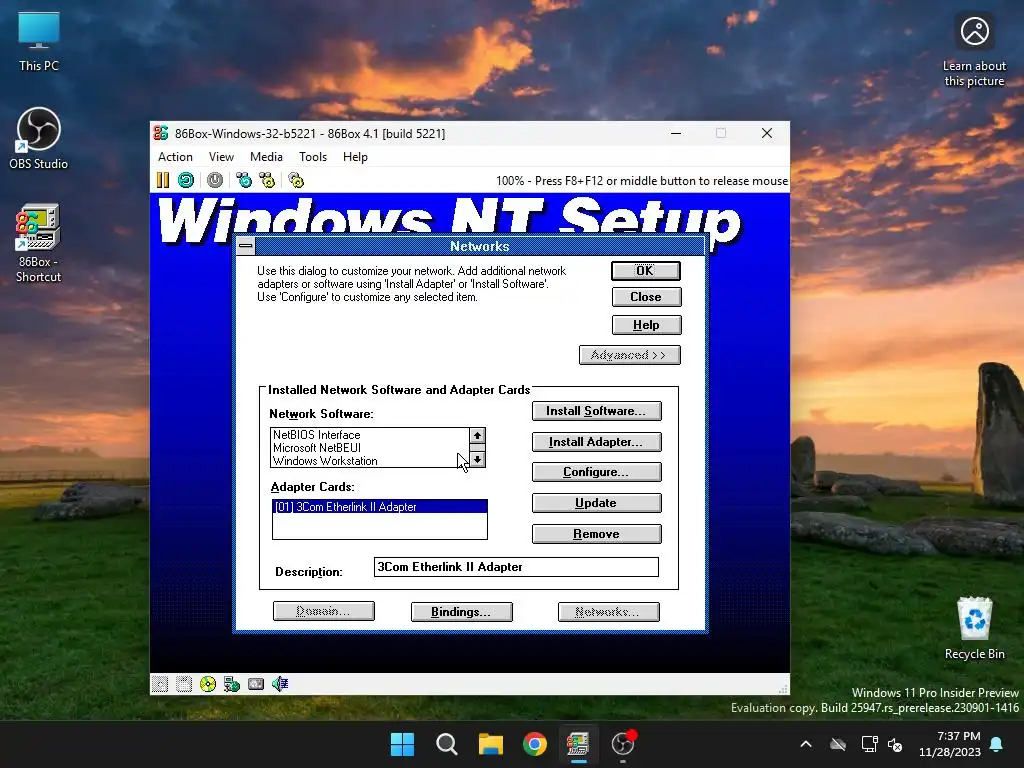The width and height of the screenshot is (1024, 768).
Task: Switch to 86Box taskbar icon
Action: coord(579,744)
